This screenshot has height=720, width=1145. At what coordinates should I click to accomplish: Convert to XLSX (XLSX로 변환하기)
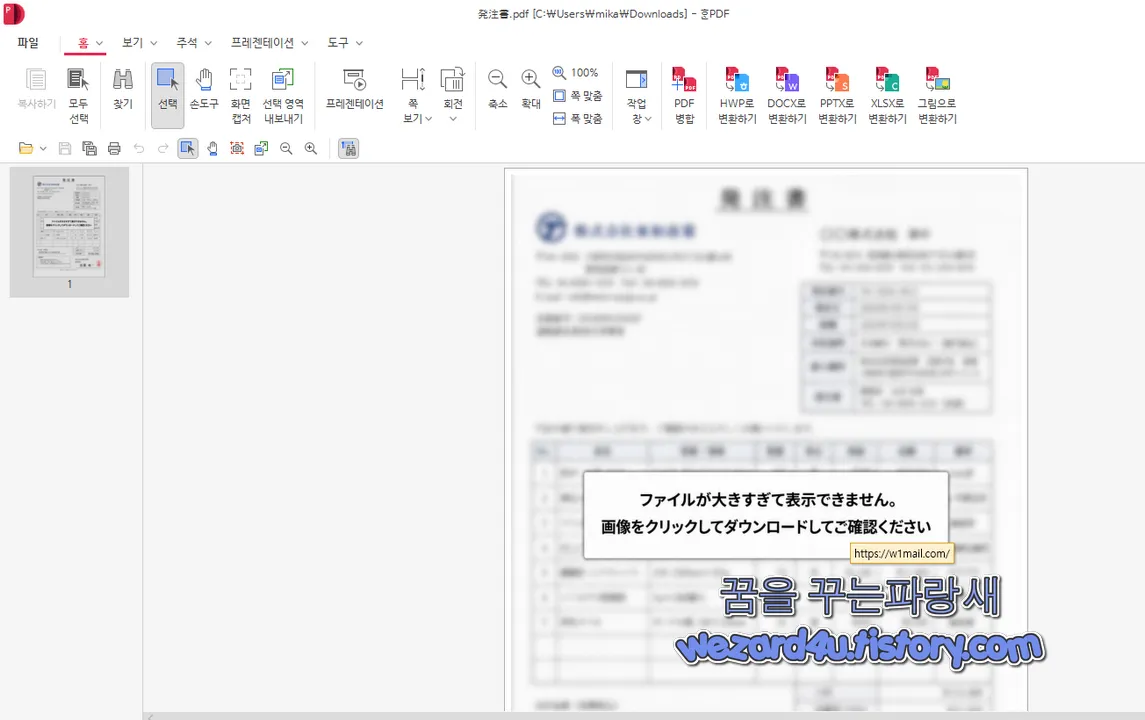tap(887, 96)
